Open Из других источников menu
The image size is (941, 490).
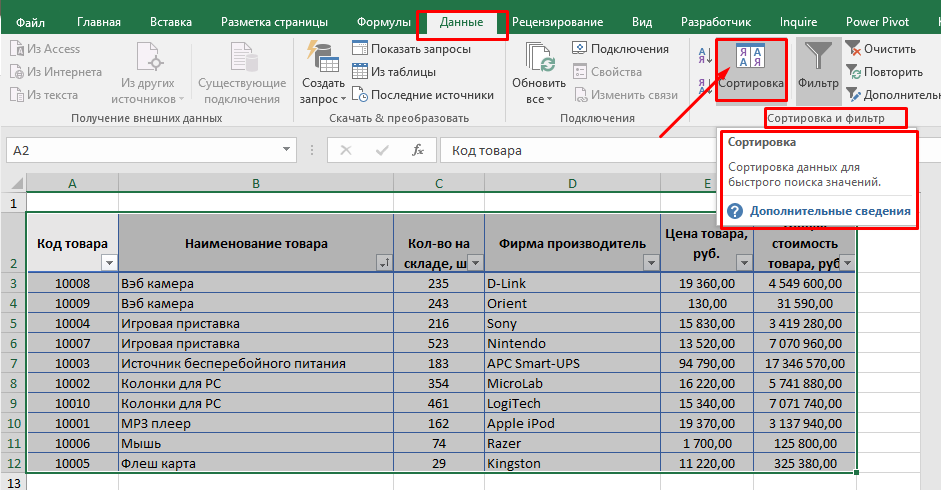coord(148,73)
